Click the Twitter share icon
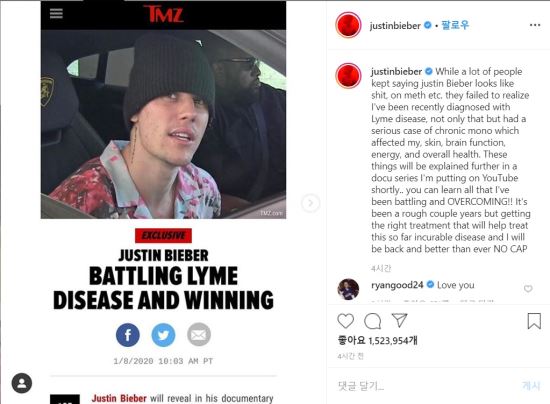550x404 pixels. pyautogui.click(x=163, y=335)
